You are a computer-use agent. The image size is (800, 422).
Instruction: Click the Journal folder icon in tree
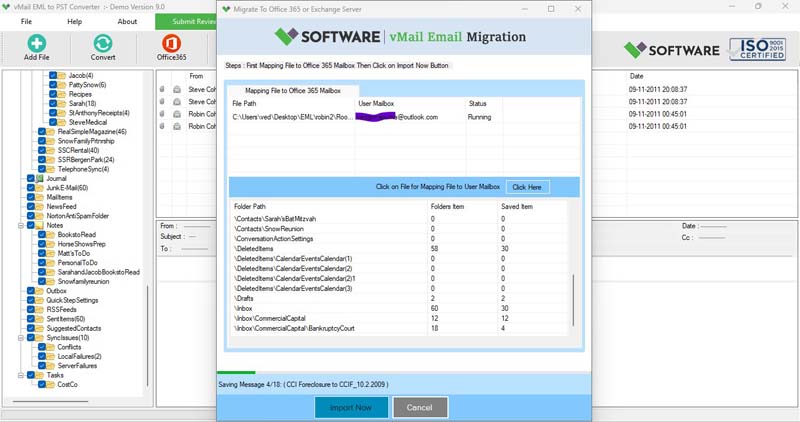(x=40, y=179)
